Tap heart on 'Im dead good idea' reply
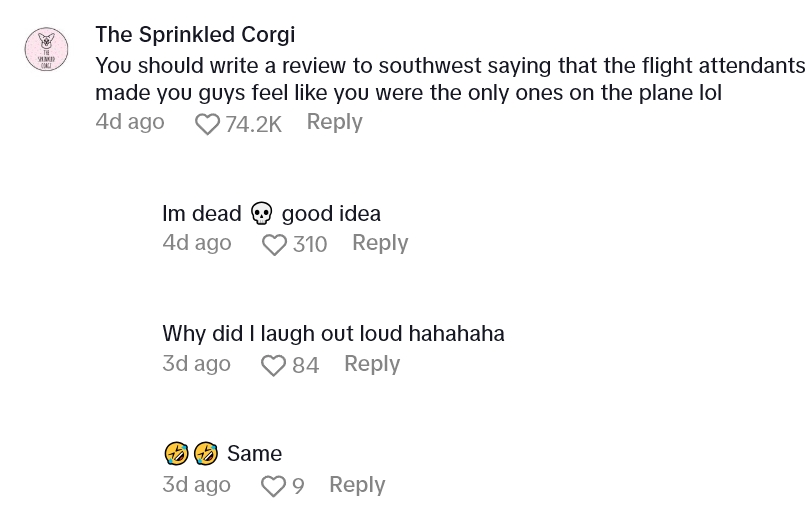 (x=274, y=245)
